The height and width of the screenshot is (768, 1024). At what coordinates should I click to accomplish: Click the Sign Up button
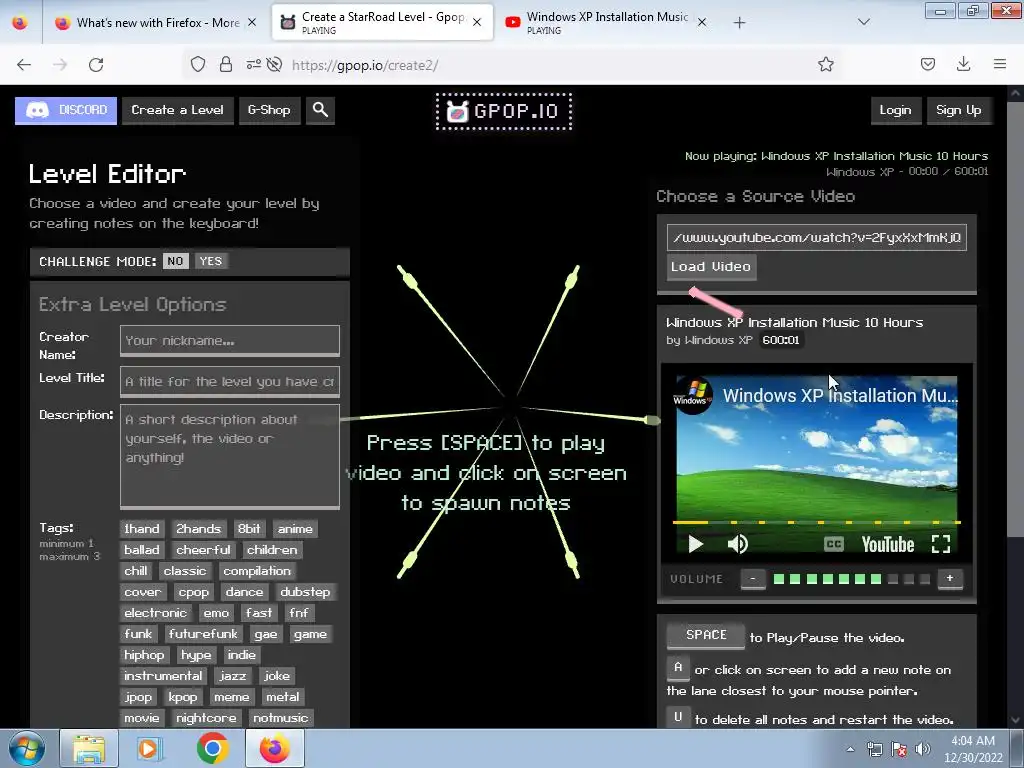click(x=958, y=110)
